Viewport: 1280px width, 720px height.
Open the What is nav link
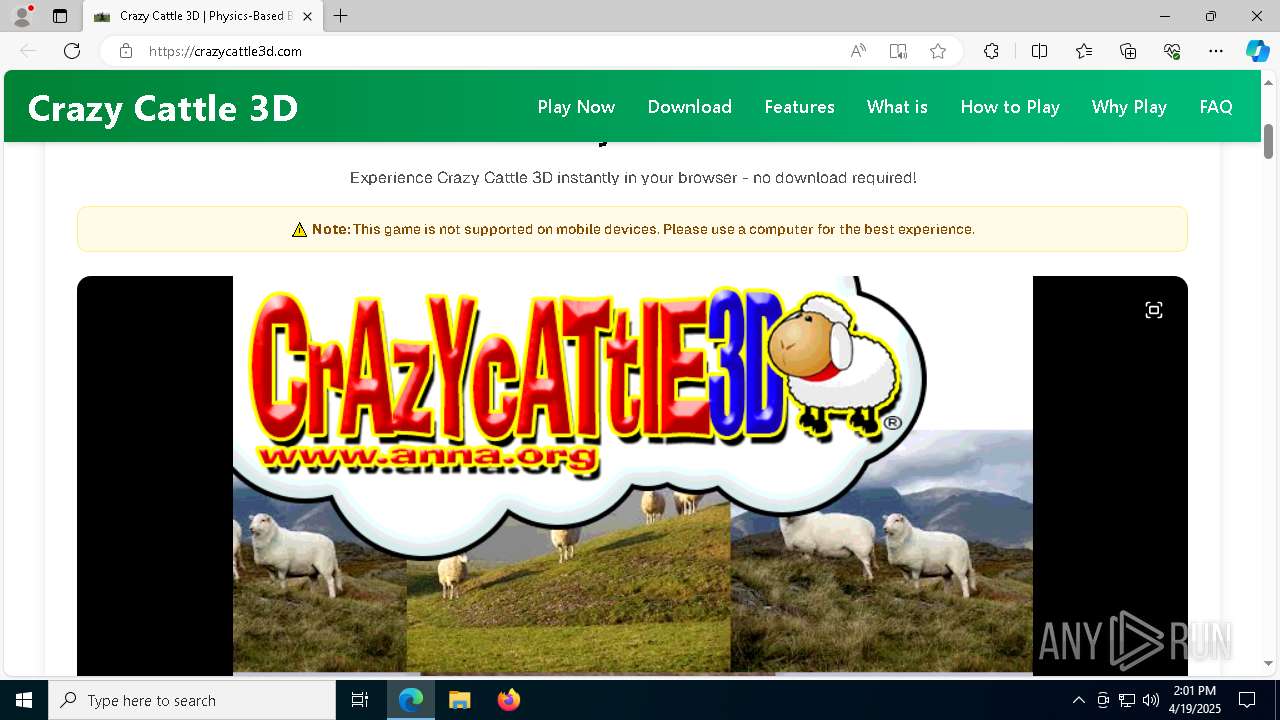pyautogui.click(x=897, y=107)
